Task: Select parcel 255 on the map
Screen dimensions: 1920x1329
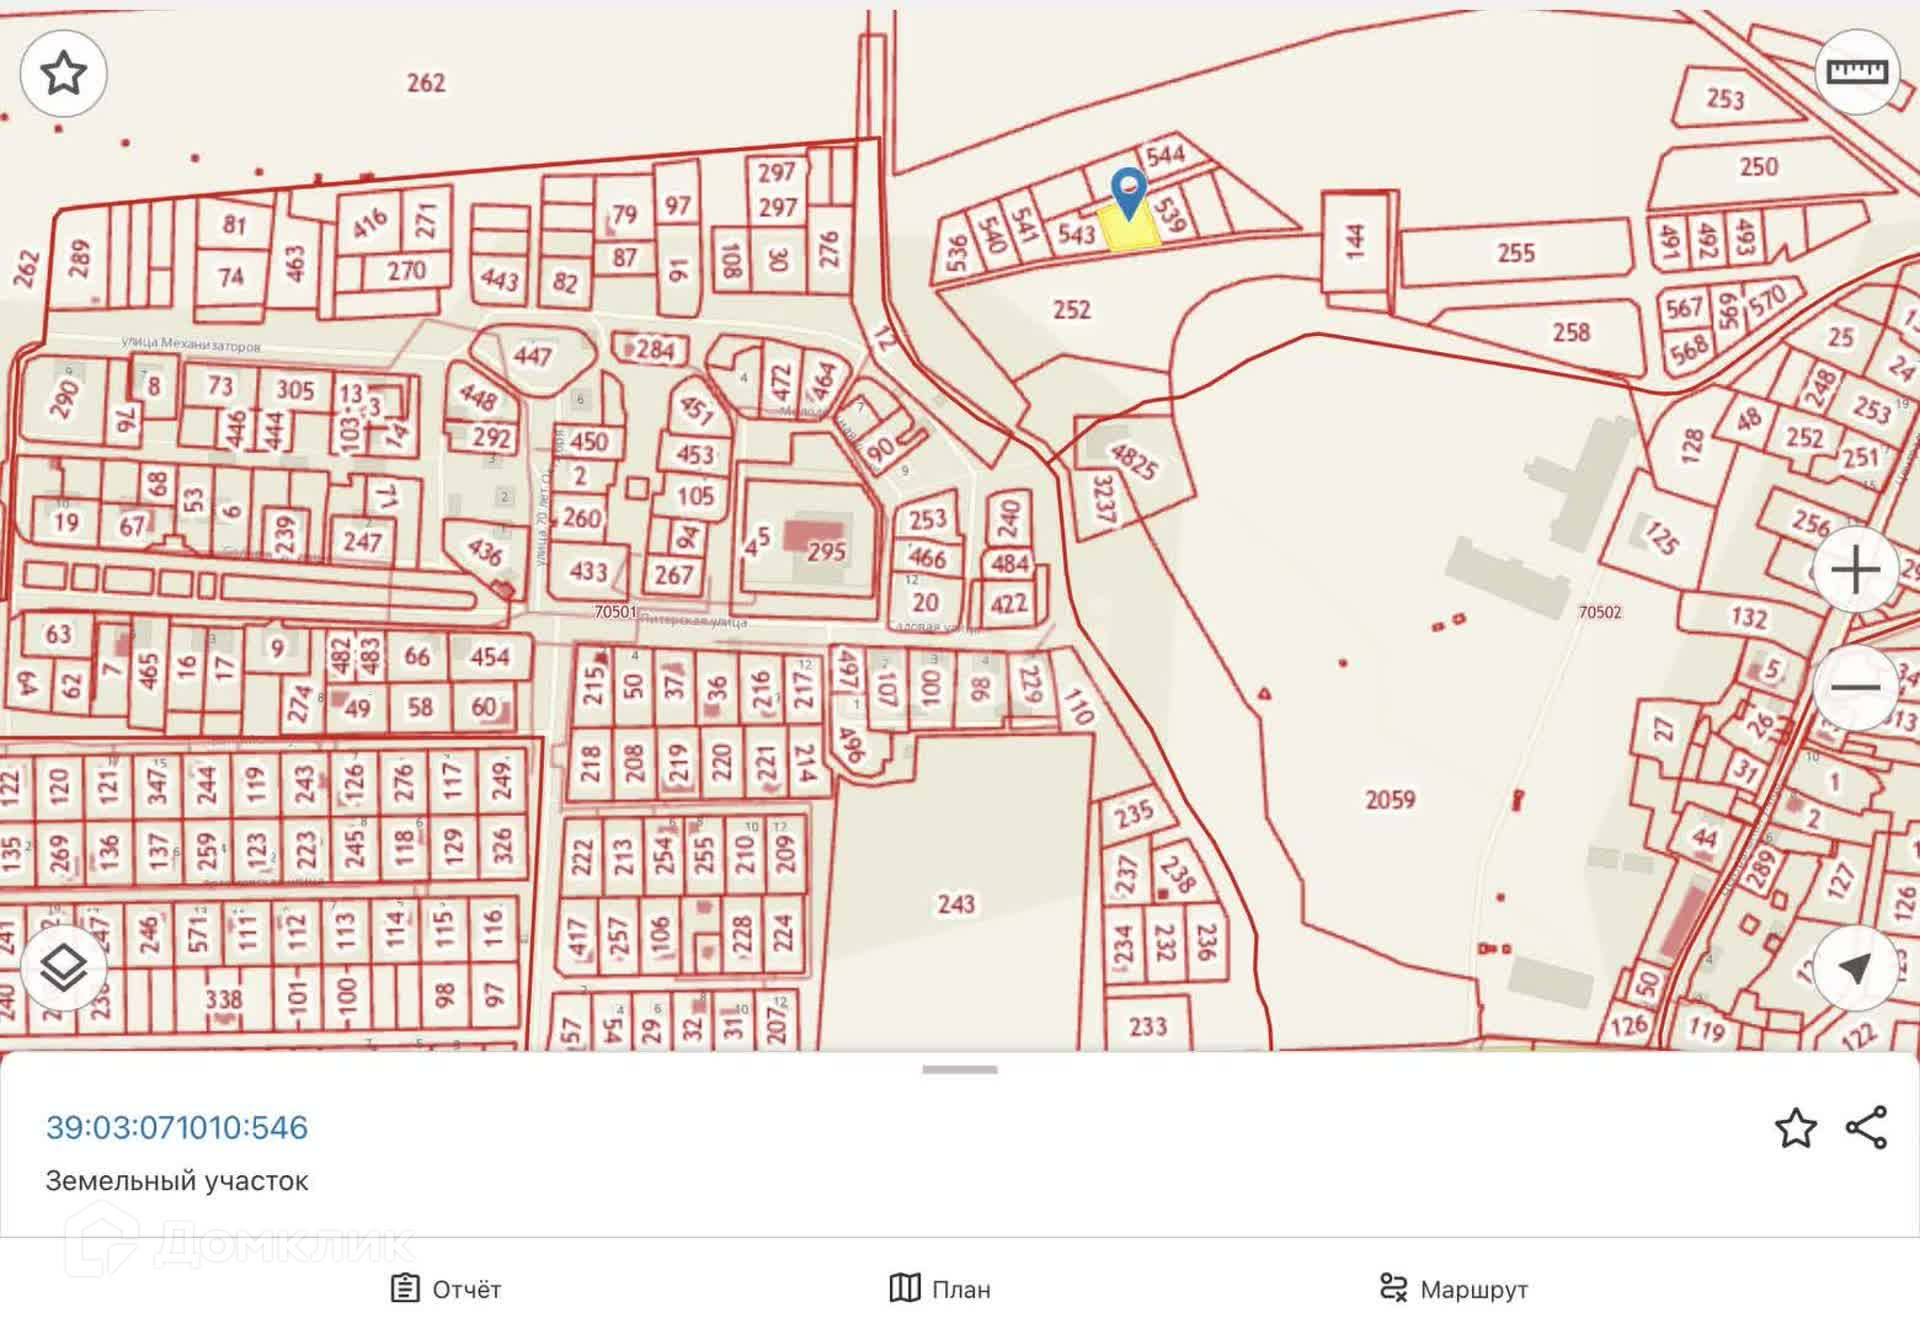Action: (1515, 253)
